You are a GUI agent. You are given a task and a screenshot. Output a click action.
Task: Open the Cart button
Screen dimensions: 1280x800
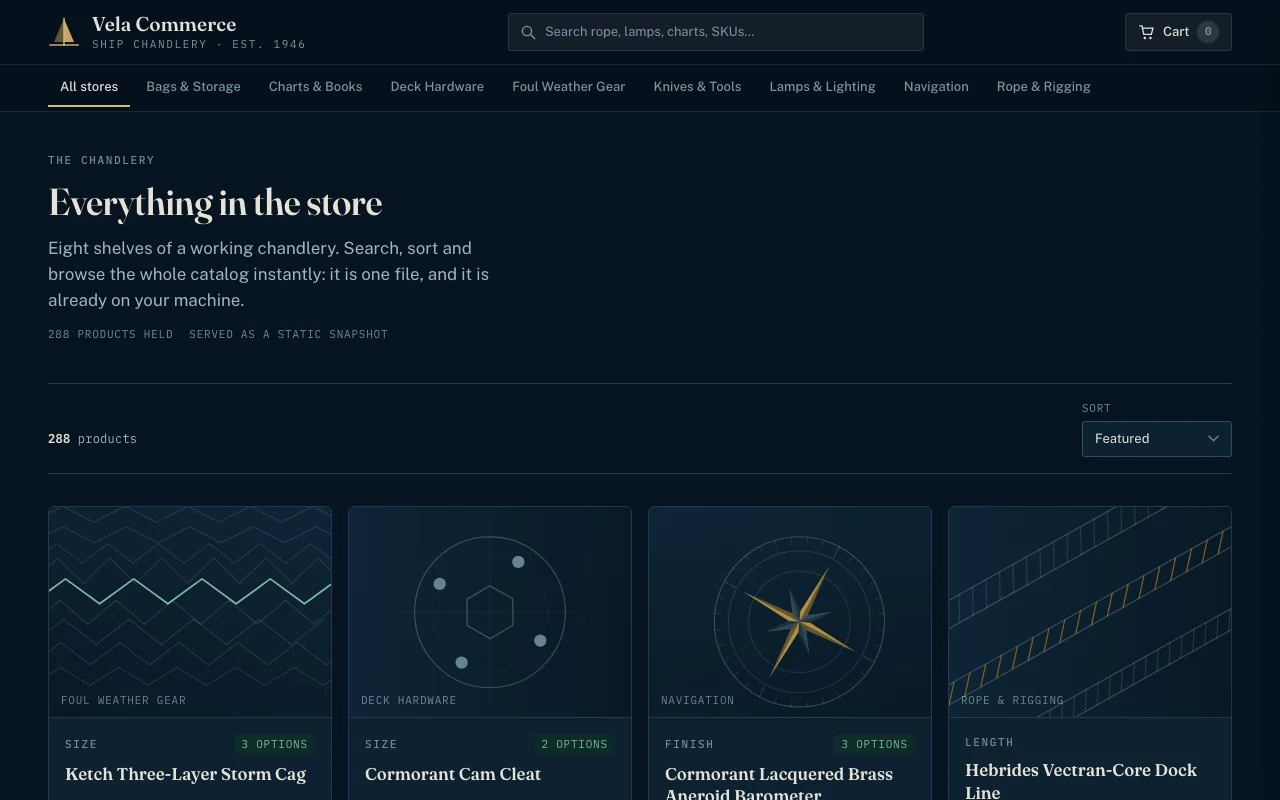[x=1178, y=32]
